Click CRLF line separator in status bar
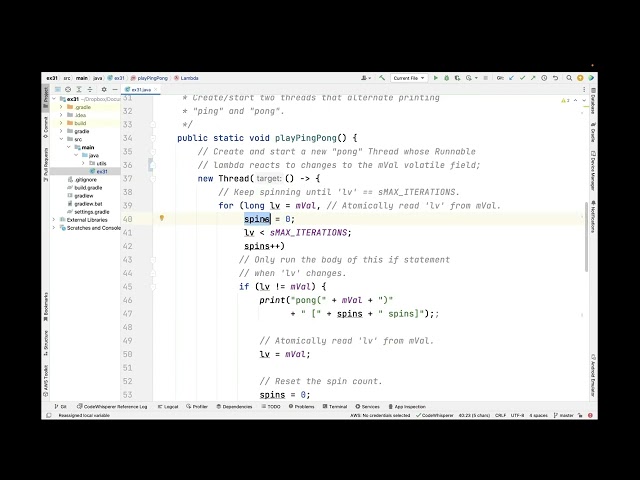Image resolution: width=640 pixels, height=480 pixels. (x=500, y=416)
